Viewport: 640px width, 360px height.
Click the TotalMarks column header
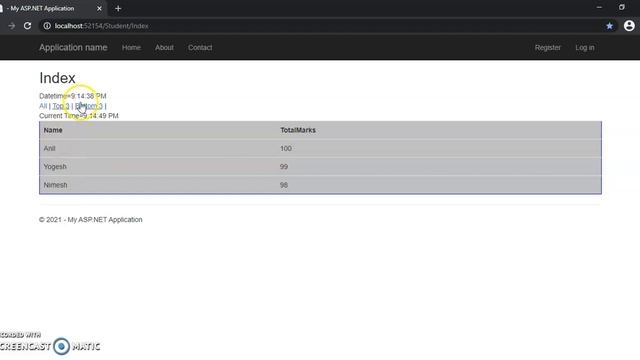coord(298,130)
